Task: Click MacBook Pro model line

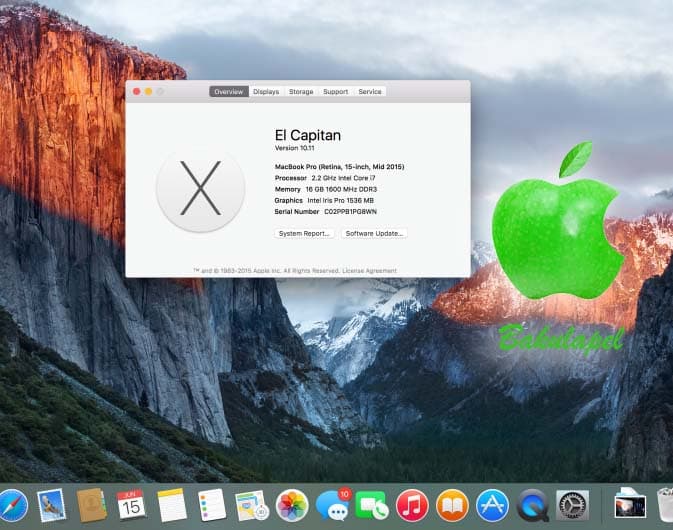Action: pos(340,167)
